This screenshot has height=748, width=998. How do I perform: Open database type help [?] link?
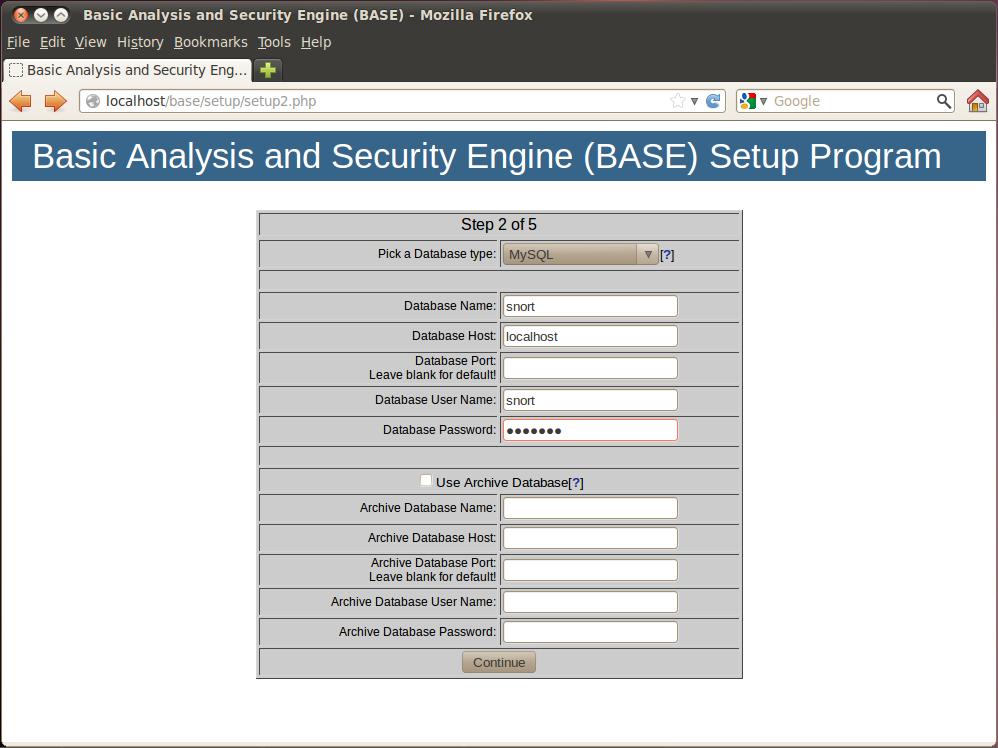(x=666, y=255)
